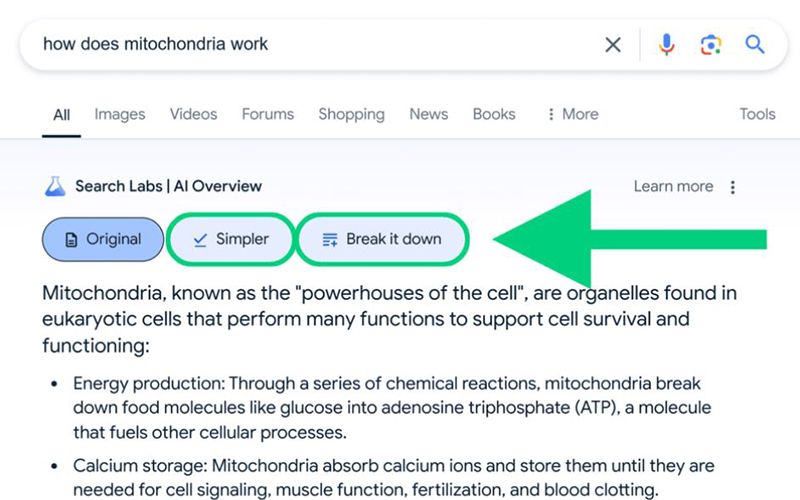Click the Learn more link
Screen dimensions: 800x500
point(673,187)
